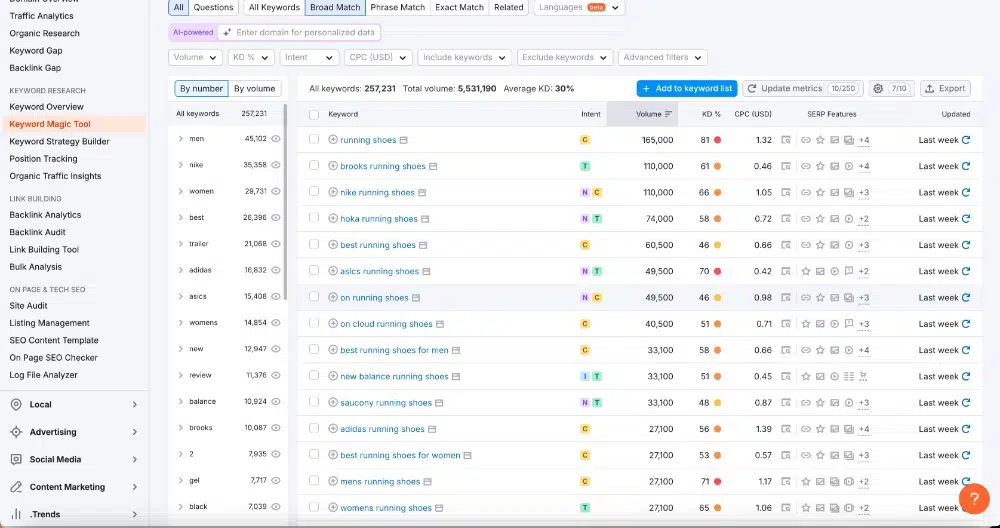Add saucony running shoes via plus icon

pyautogui.click(x=333, y=402)
